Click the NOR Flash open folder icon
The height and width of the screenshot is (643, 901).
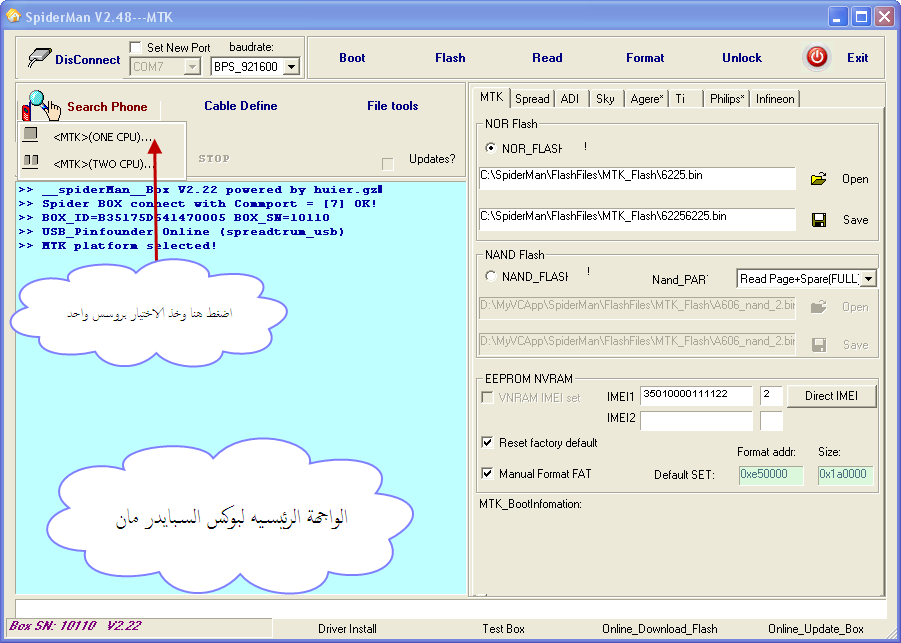point(818,179)
